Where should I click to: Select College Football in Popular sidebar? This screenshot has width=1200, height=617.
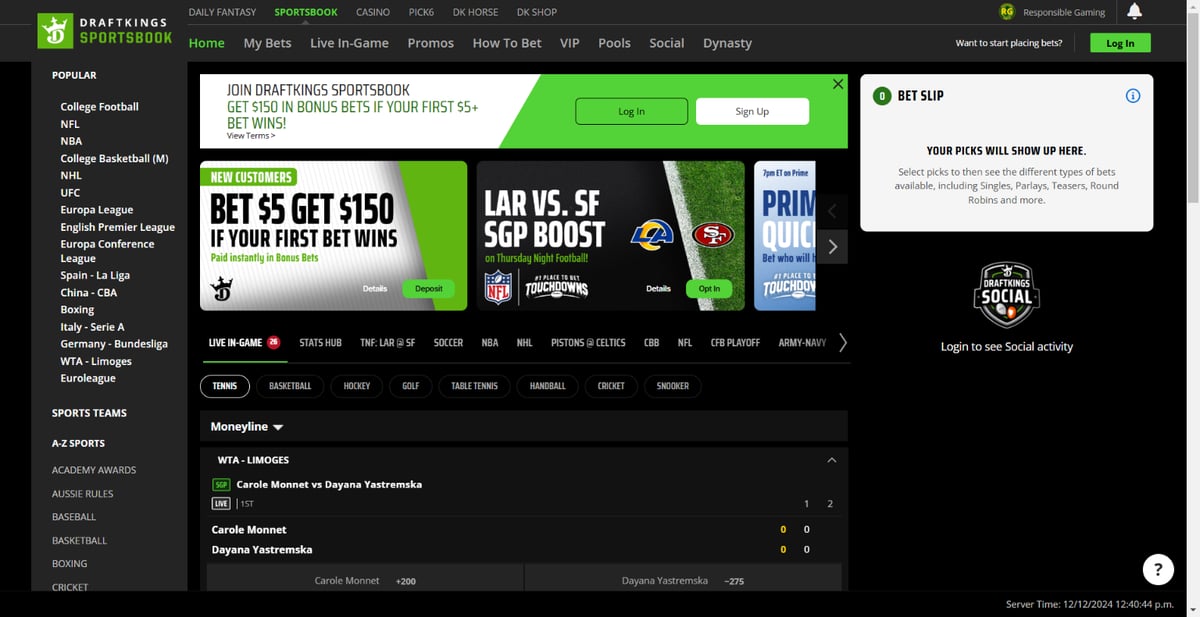tap(99, 107)
